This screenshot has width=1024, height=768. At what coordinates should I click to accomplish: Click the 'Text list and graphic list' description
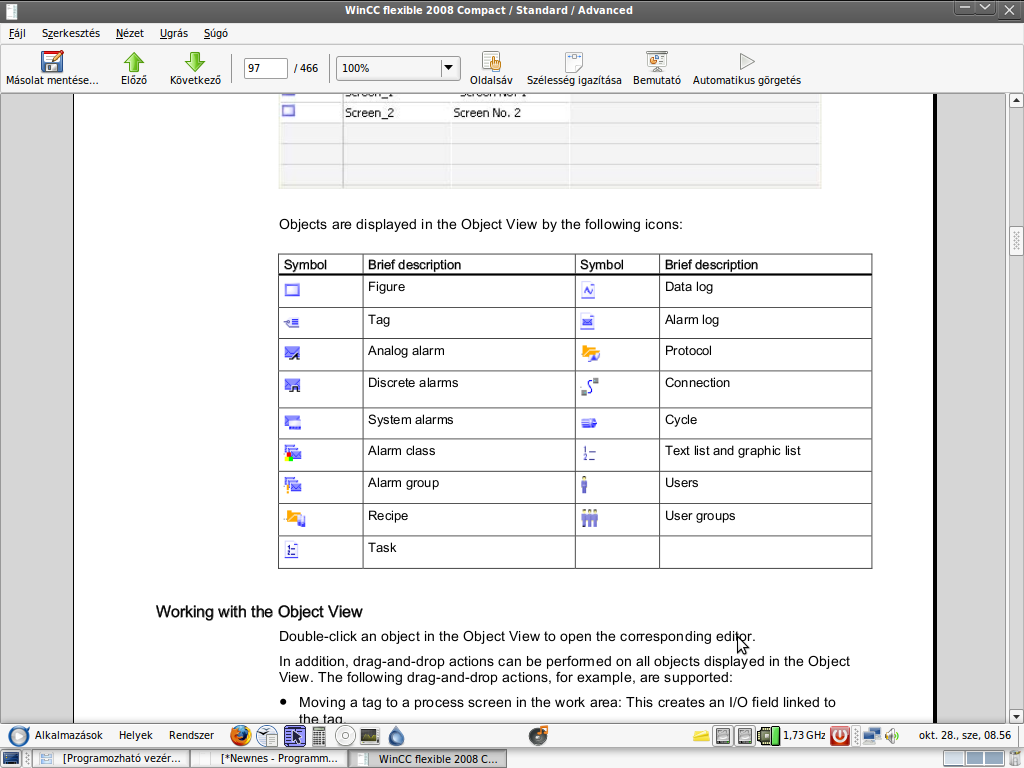coord(732,451)
